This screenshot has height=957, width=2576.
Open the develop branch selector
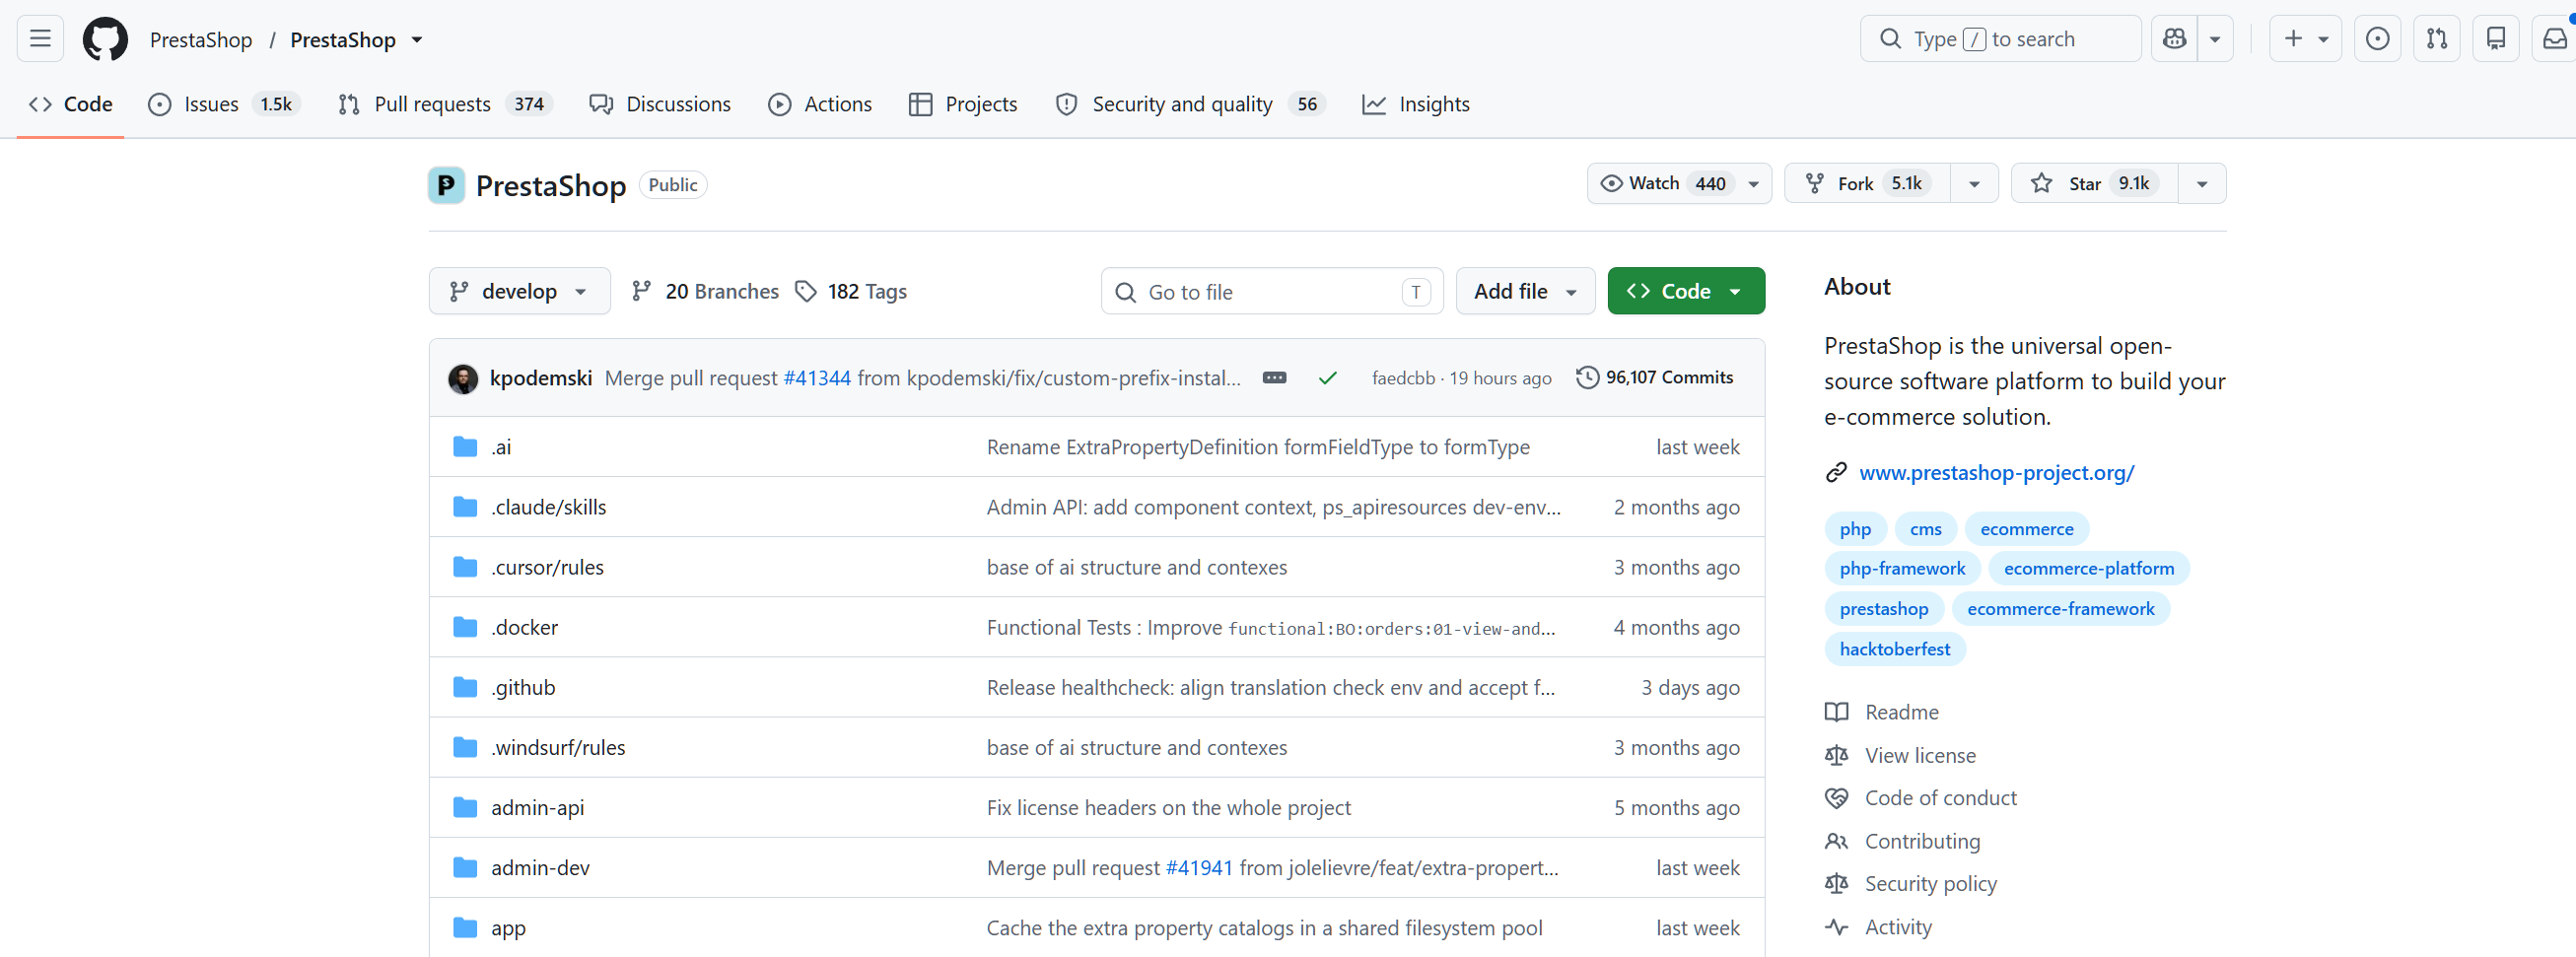pos(519,291)
